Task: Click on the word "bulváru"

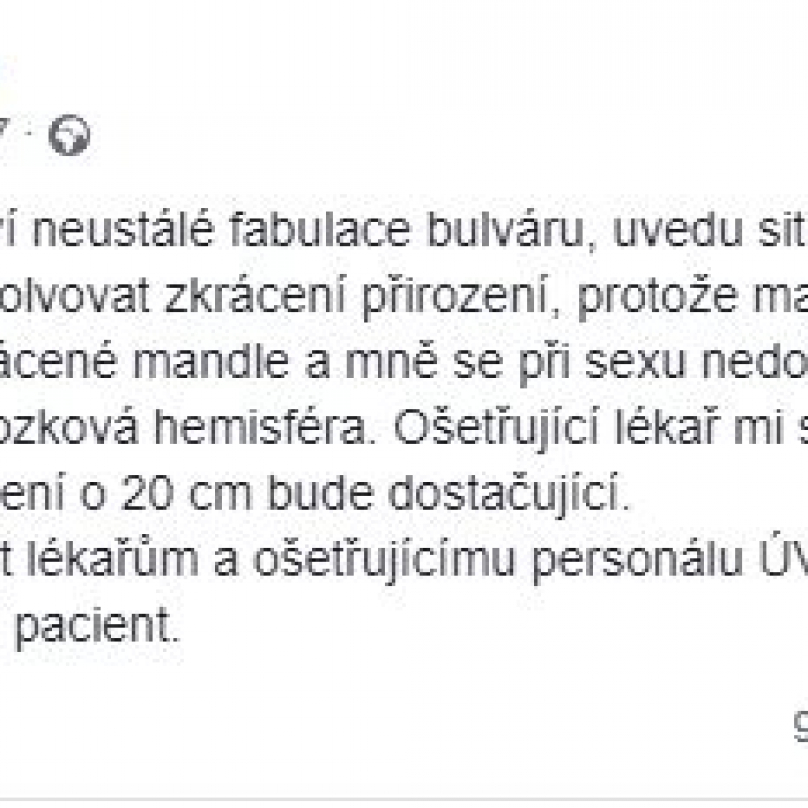Action: click(510, 231)
